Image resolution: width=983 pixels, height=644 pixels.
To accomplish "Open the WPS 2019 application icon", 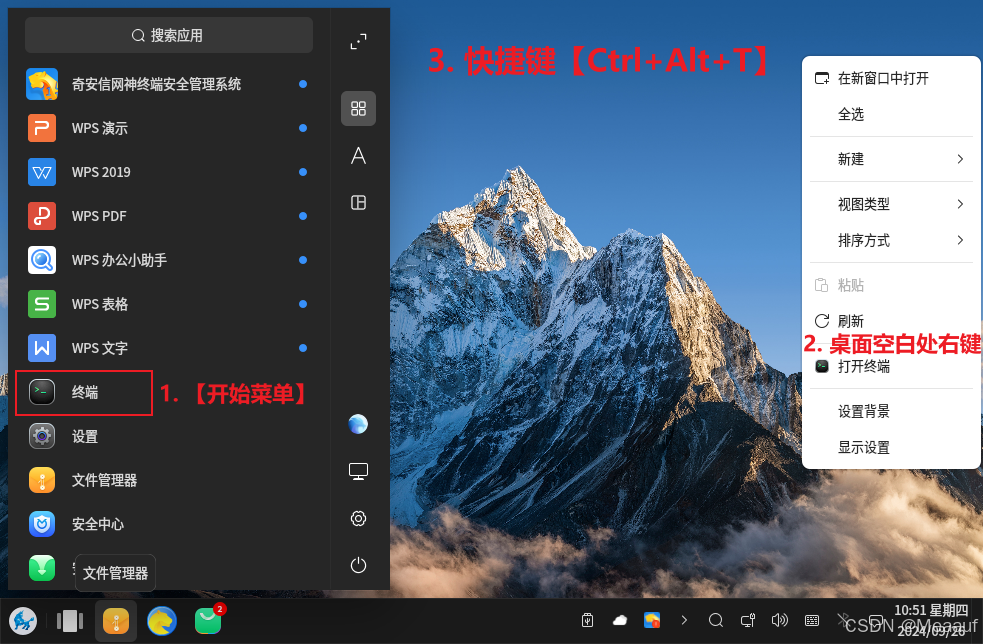I will tap(42, 172).
